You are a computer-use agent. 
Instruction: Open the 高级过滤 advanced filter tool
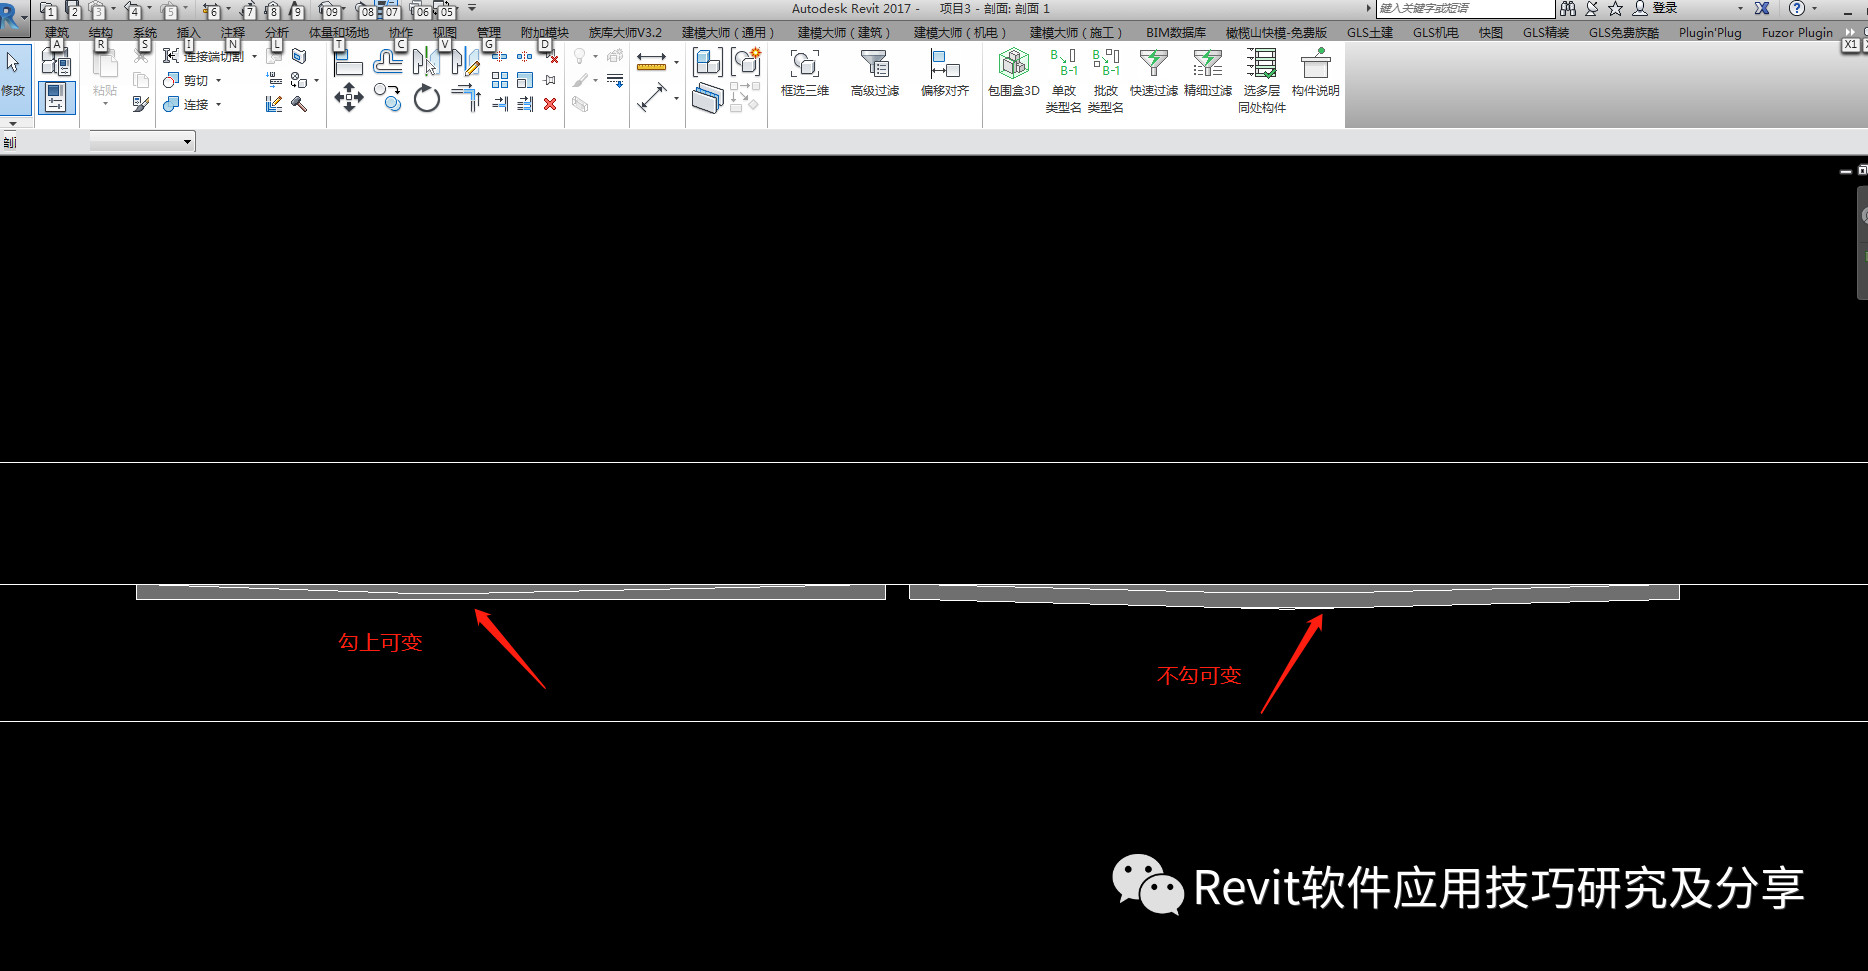tap(875, 73)
